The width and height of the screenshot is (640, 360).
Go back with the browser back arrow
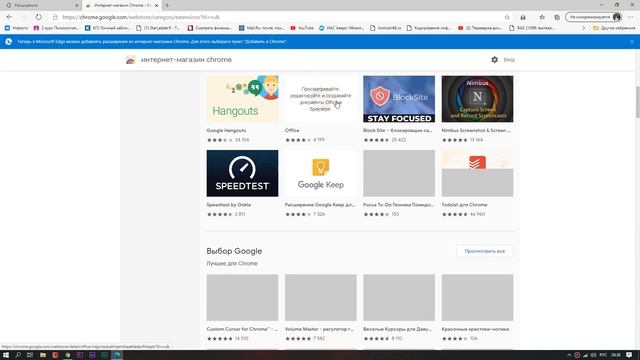[x=9, y=17]
